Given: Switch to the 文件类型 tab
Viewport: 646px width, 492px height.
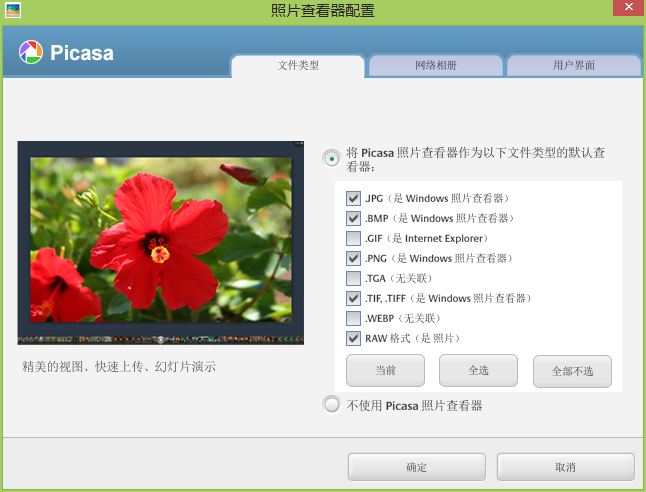Looking at the screenshot, I should coord(297,66).
